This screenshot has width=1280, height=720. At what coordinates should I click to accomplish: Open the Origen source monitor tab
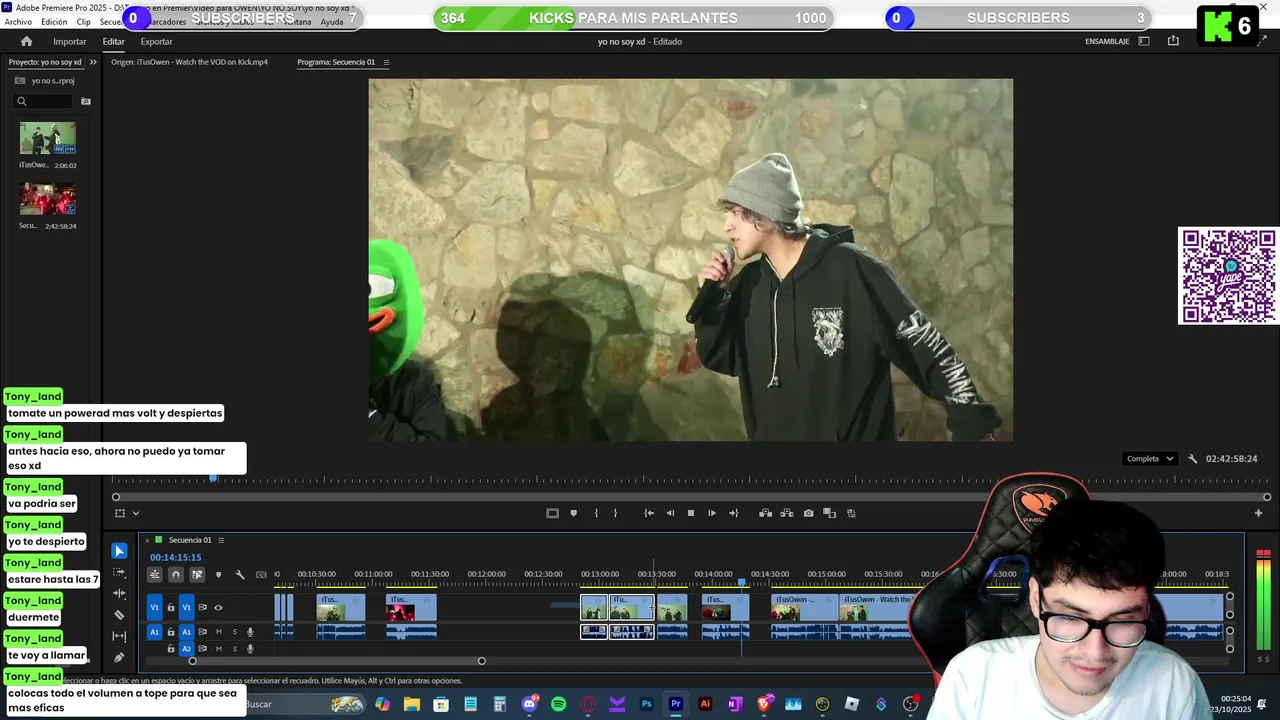pos(189,62)
